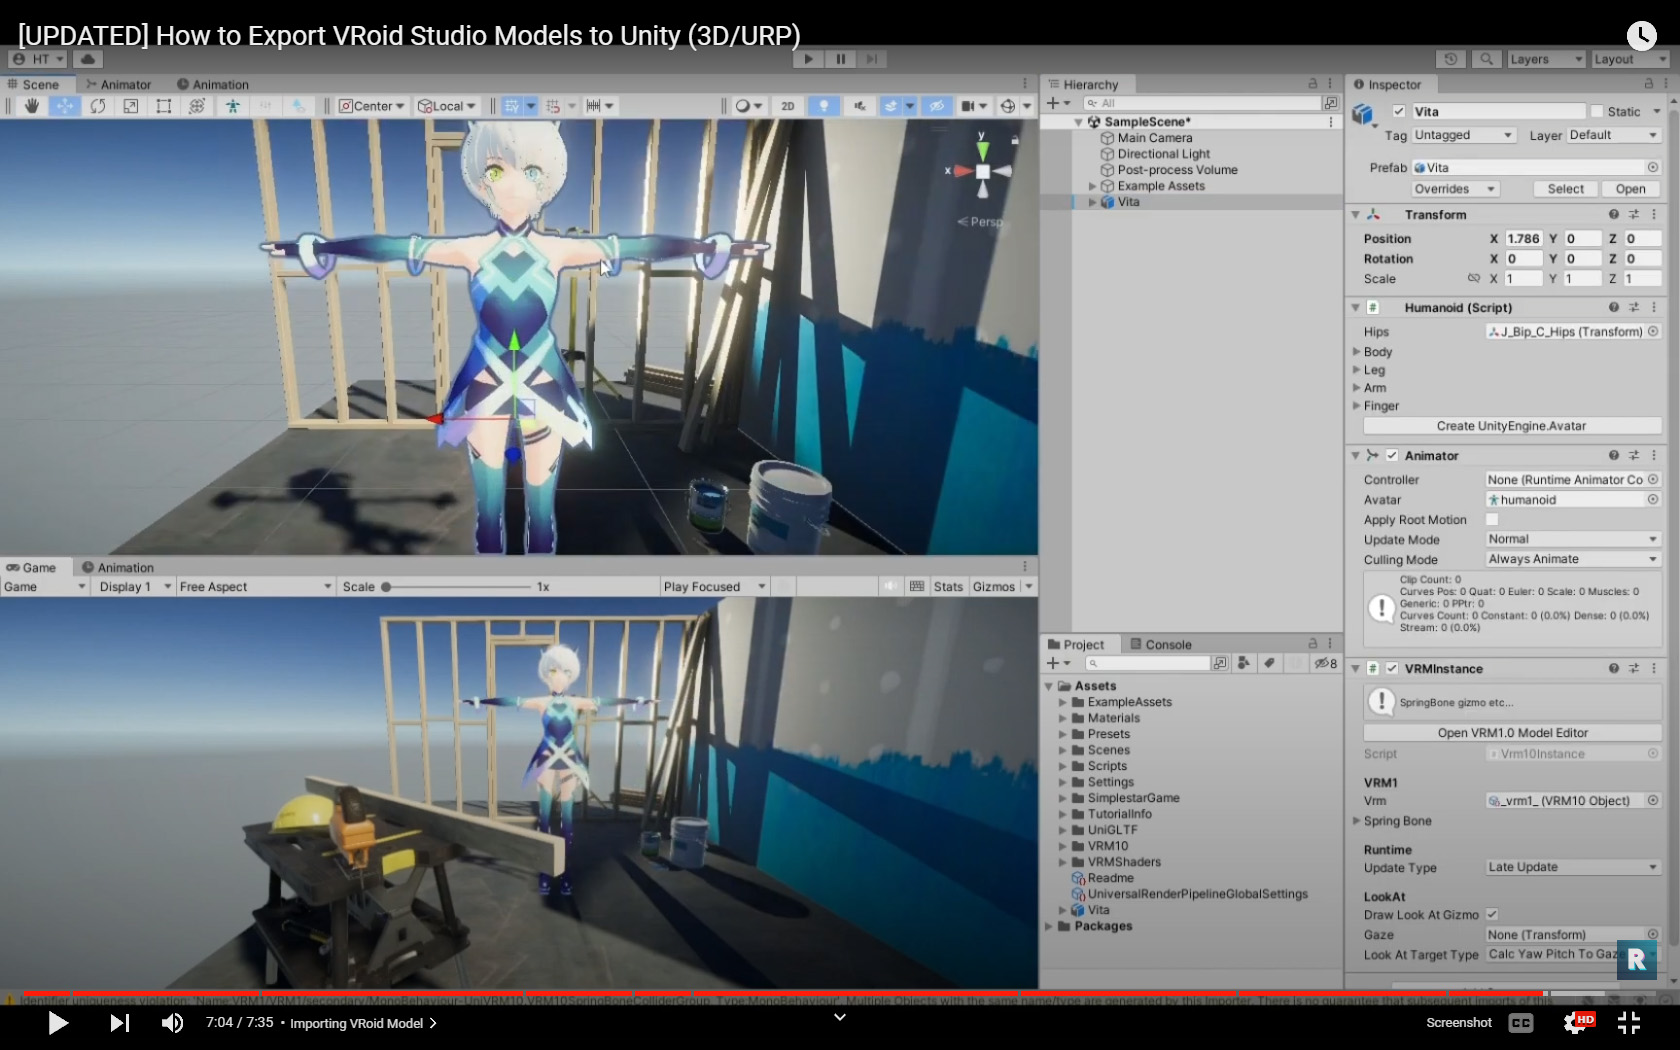Viewport: 1680px width, 1050px height.
Task: Open Update Type Late Update dropdown
Action: 1572,868
